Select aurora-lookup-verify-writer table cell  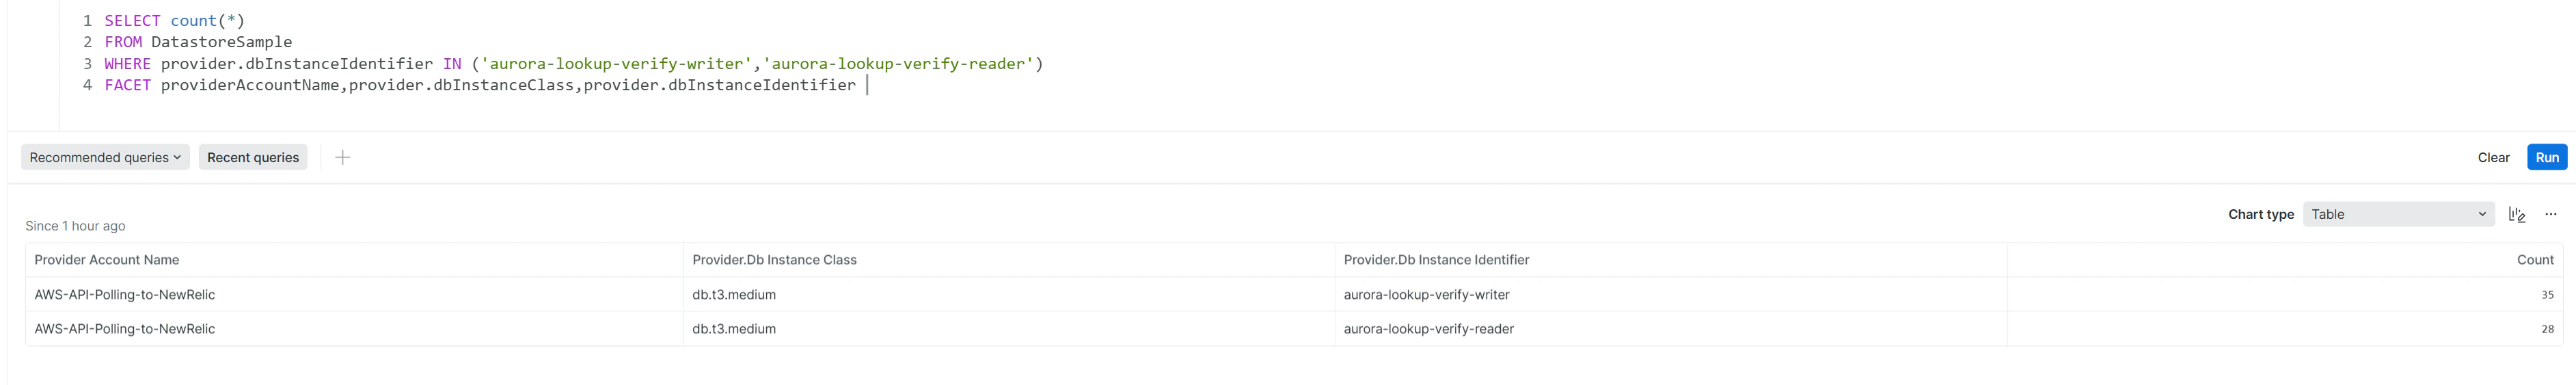click(x=1671, y=295)
